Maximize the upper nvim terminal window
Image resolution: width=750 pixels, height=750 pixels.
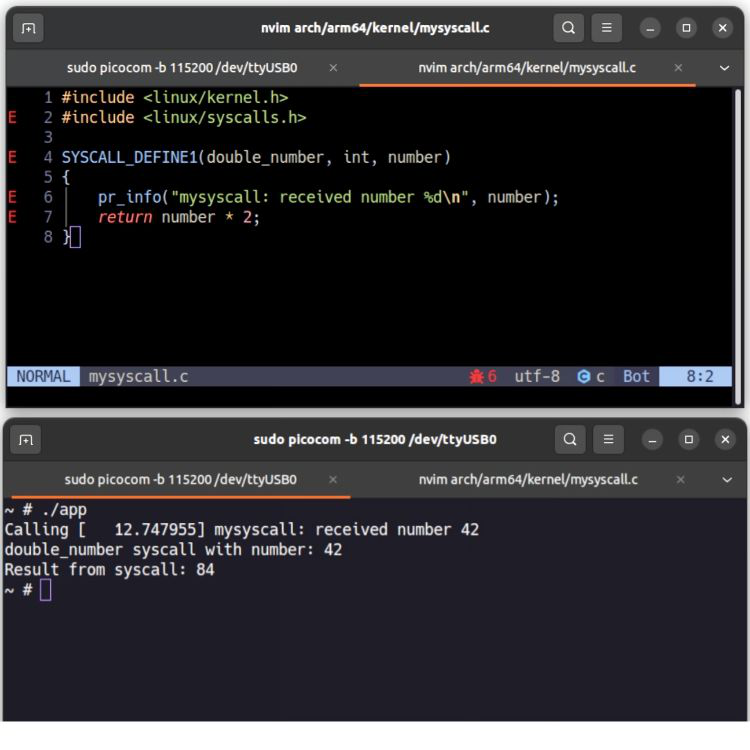(x=686, y=29)
